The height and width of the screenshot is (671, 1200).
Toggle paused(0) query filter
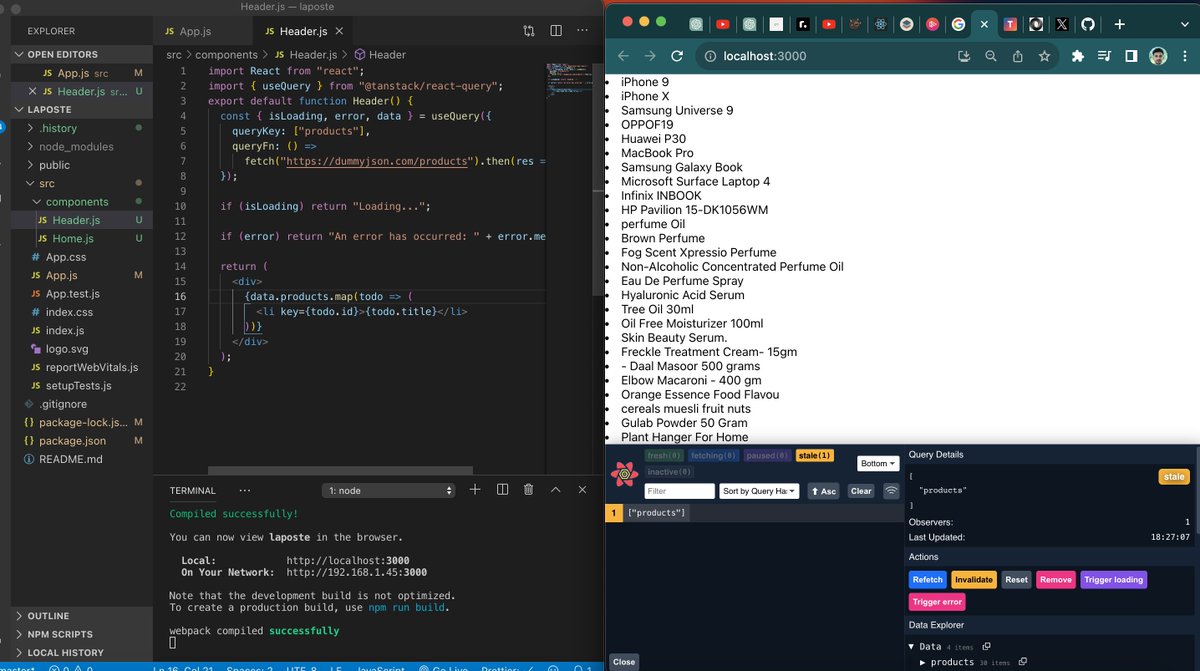768,456
